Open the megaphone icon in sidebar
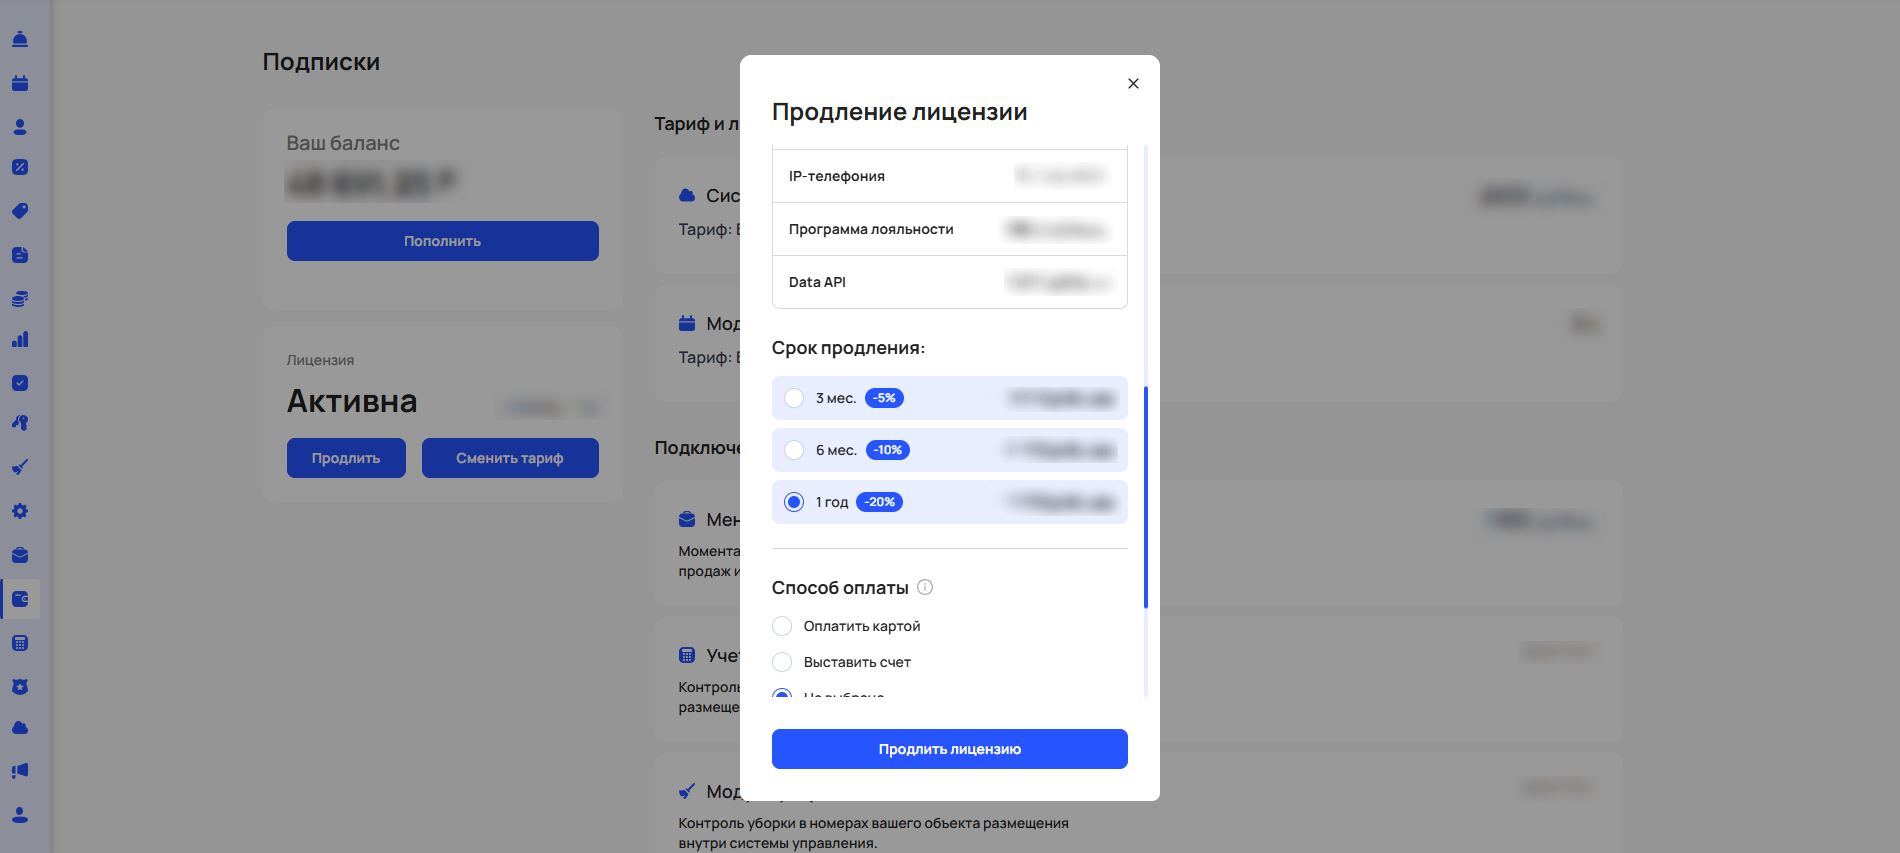This screenshot has width=1900, height=853. pyautogui.click(x=20, y=771)
